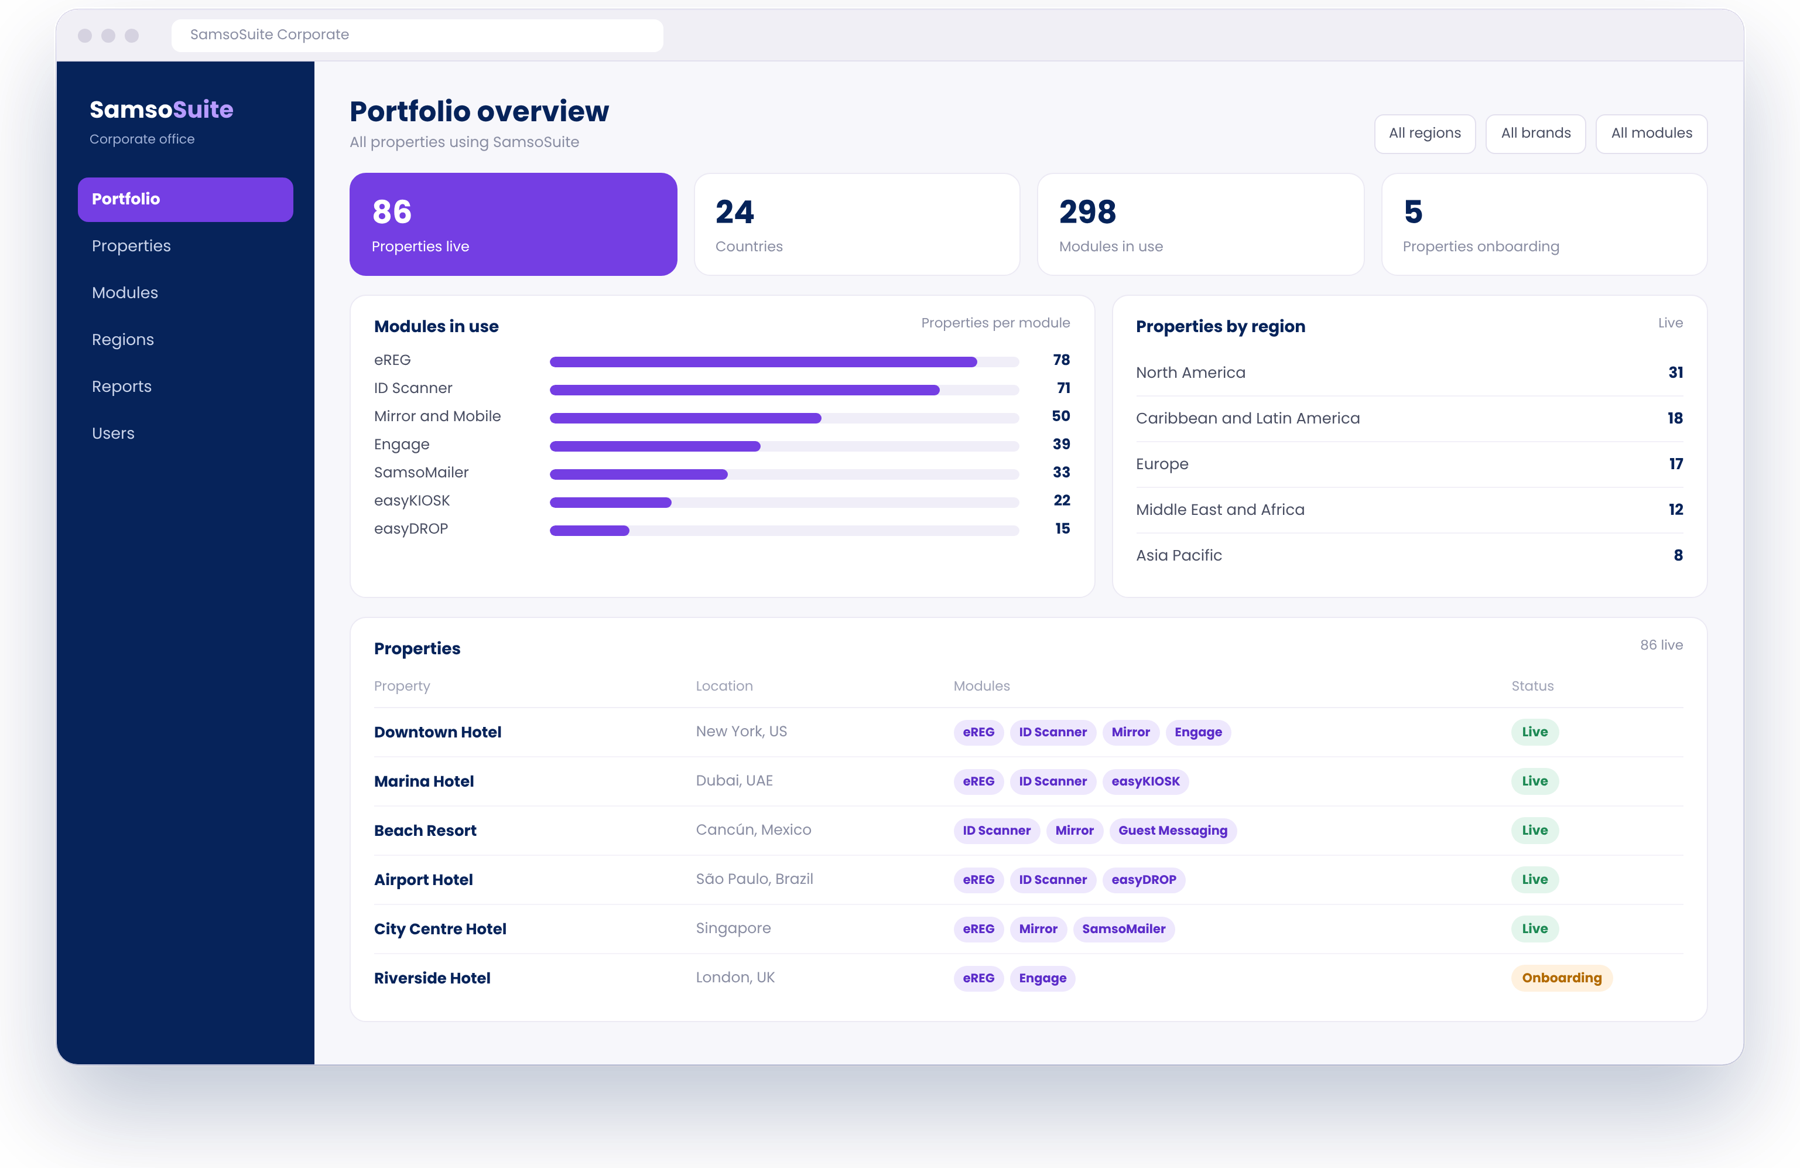
Task: Open the City Centre Hotel property
Action: tap(440, 929)
